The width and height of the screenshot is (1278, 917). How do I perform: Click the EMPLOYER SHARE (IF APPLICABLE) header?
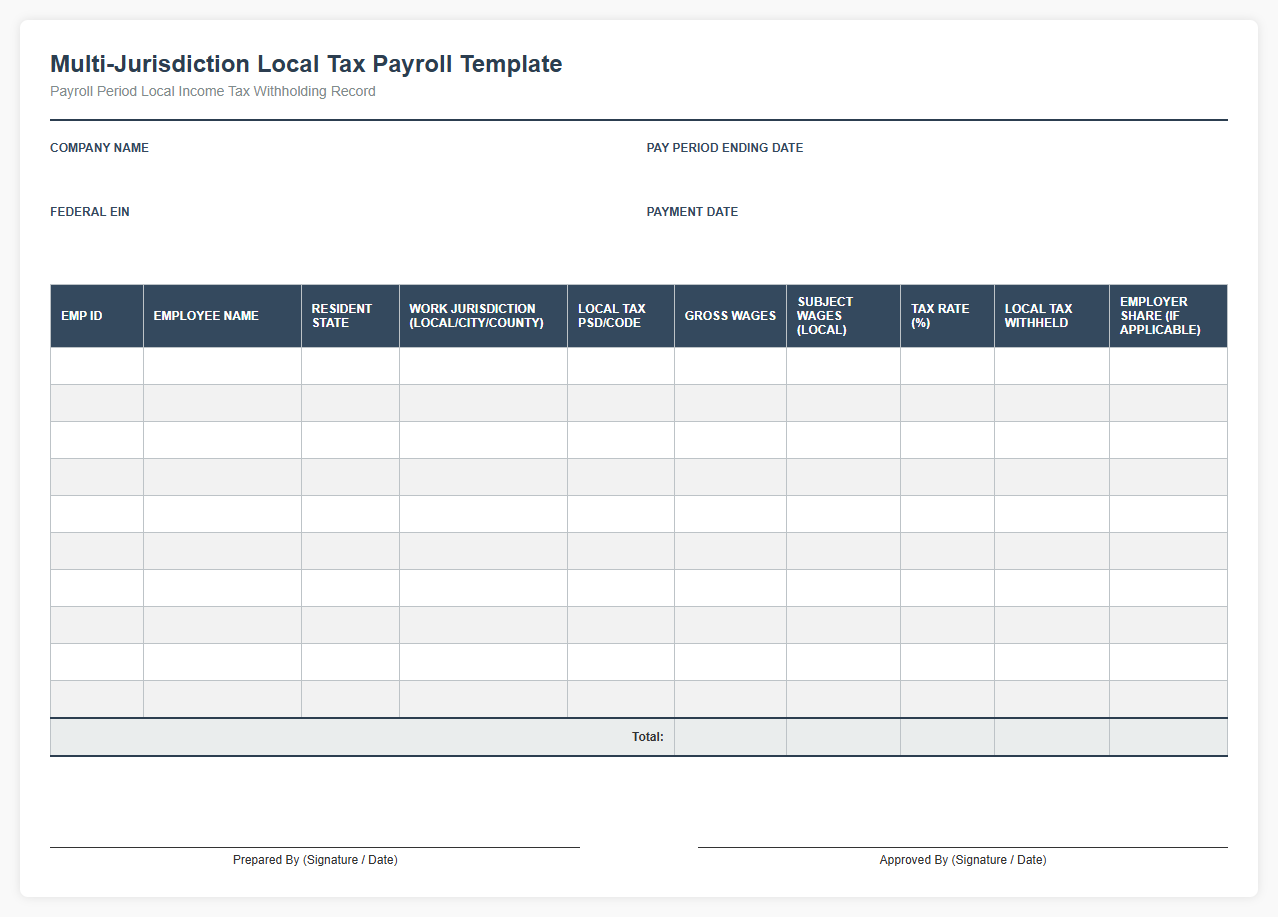1168,316
